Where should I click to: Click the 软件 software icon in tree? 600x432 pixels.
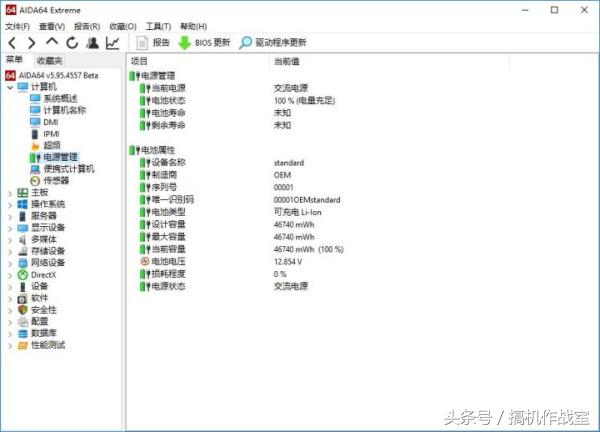(x=23, y=298)
